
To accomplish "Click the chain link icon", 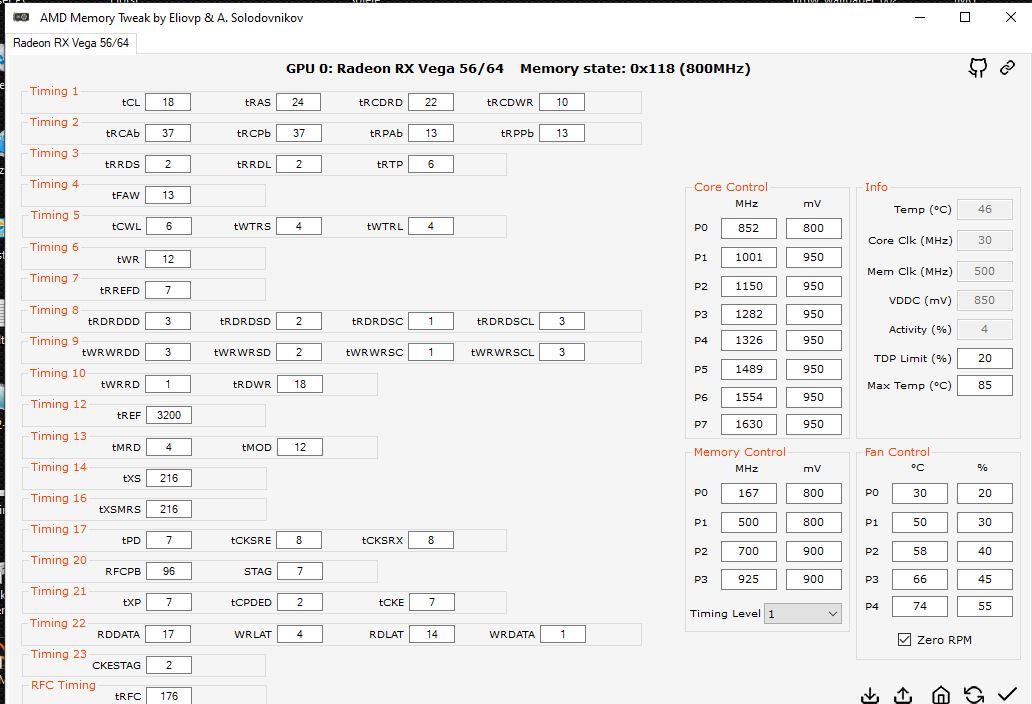I will pyautogui.click(x=1007, y=67).
